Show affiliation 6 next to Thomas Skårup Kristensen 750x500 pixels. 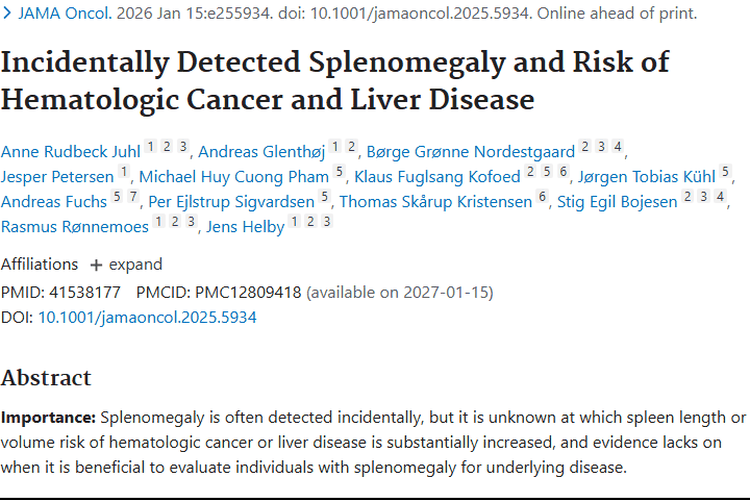(542, 198)
